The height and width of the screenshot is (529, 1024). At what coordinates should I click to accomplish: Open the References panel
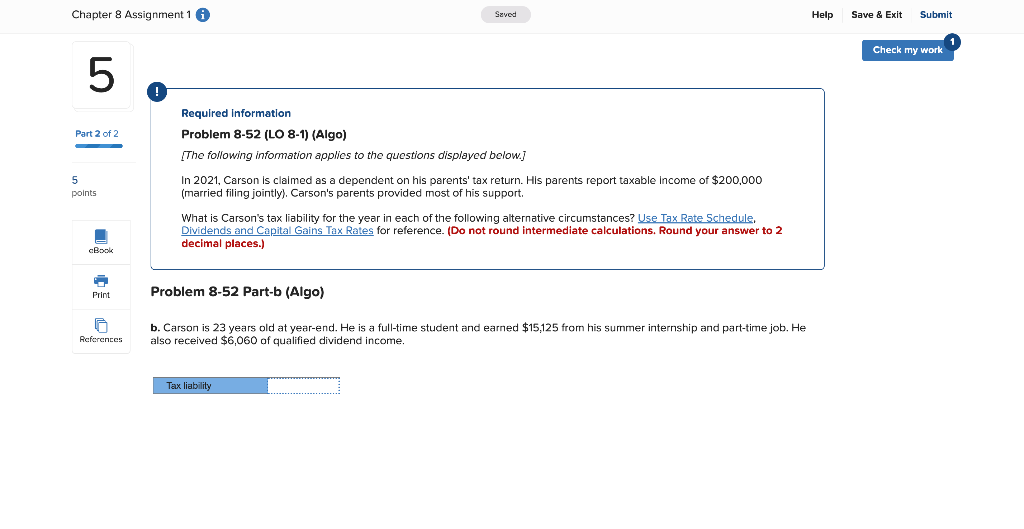coord(101,331)
